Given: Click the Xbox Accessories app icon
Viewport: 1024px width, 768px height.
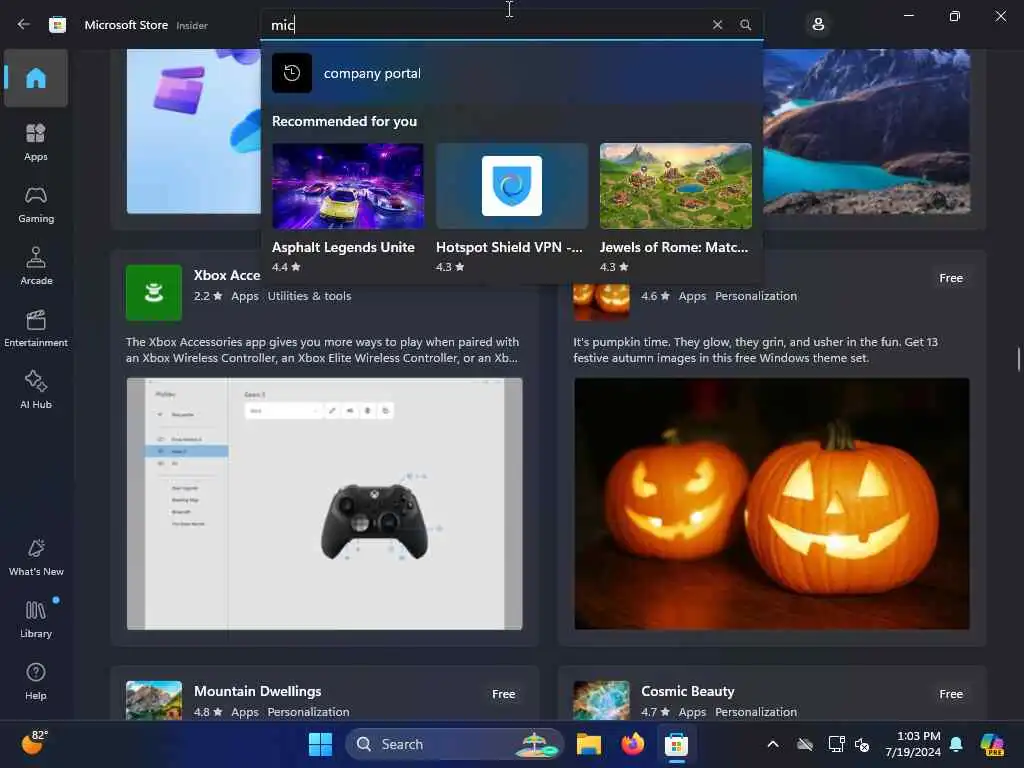Looking at the screenshot, I should click(153, 293).
